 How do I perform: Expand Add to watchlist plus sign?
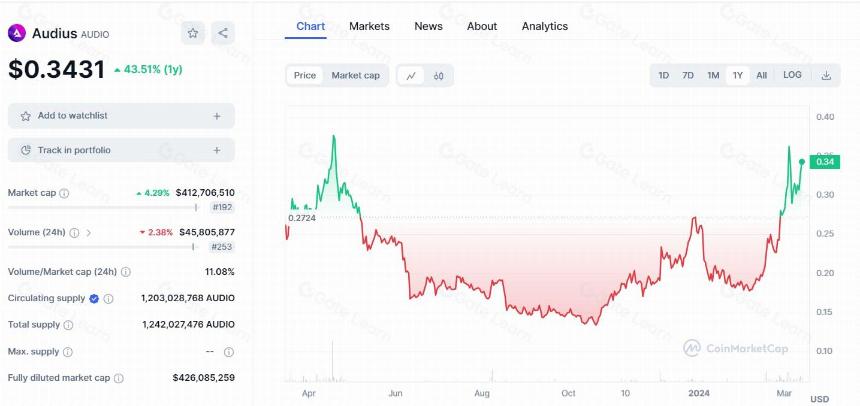click(217, 116)
